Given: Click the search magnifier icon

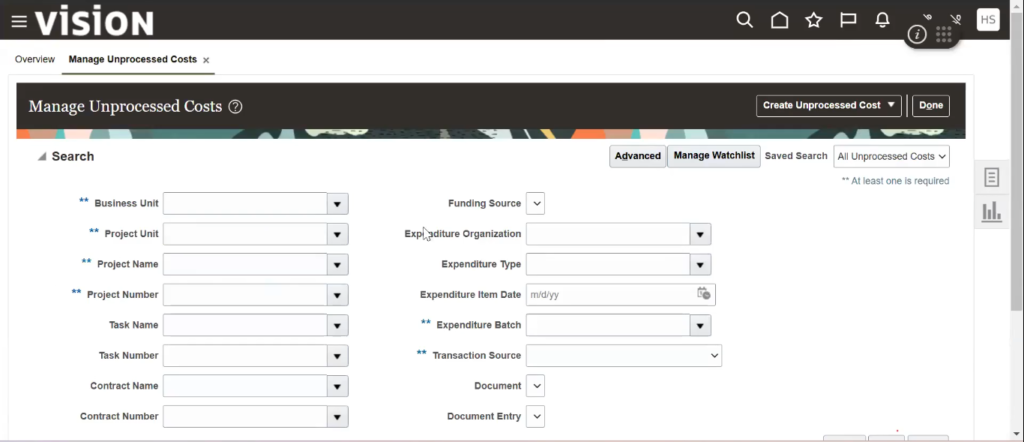Looking at the screenshot, I should [744, 20].
